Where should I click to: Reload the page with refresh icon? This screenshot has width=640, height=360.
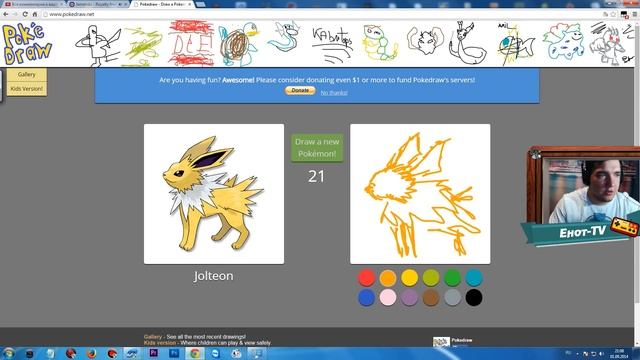point(25,14)
